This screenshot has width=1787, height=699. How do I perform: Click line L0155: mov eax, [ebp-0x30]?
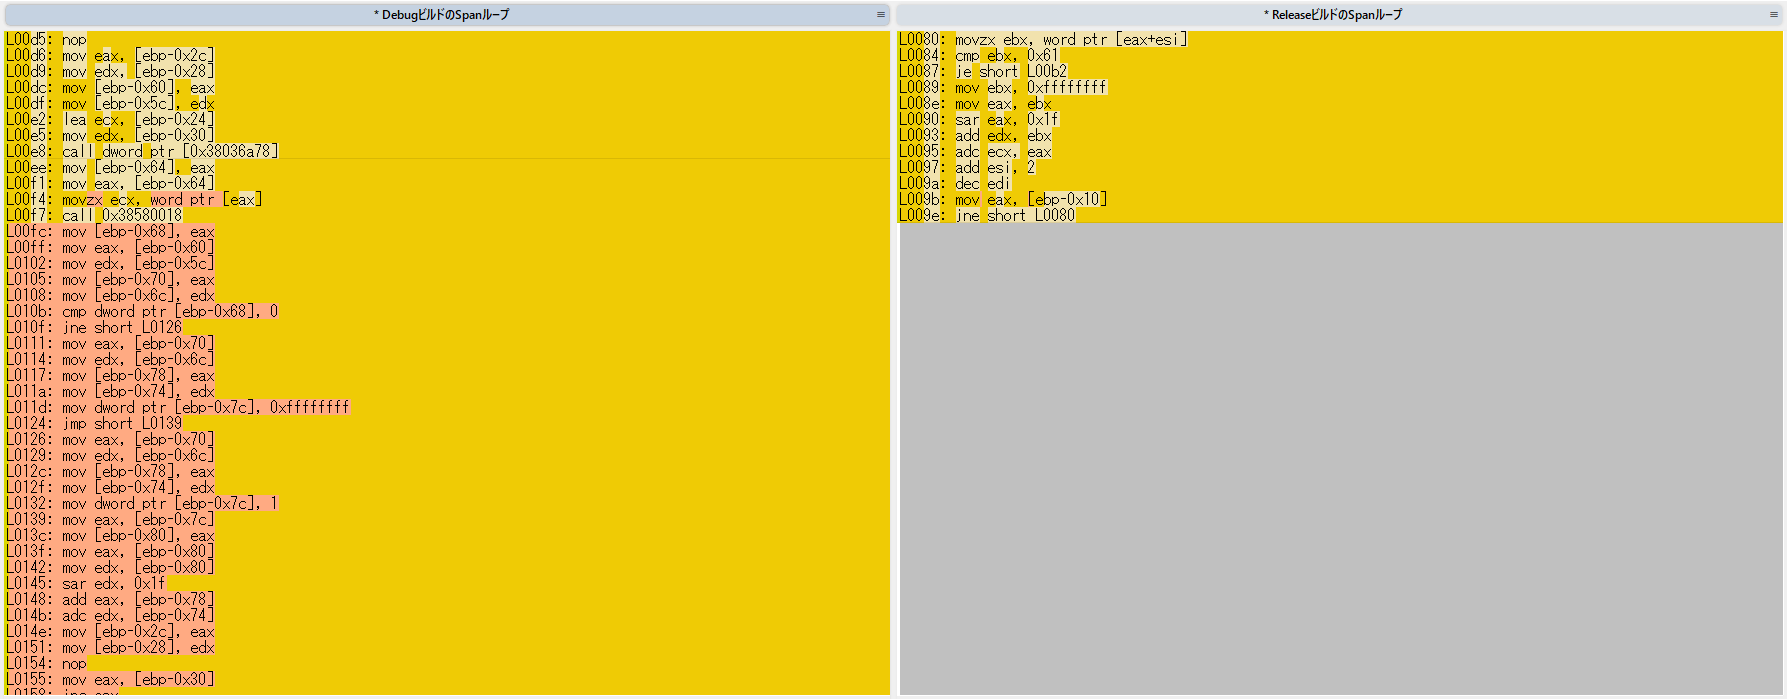(110, 680)
